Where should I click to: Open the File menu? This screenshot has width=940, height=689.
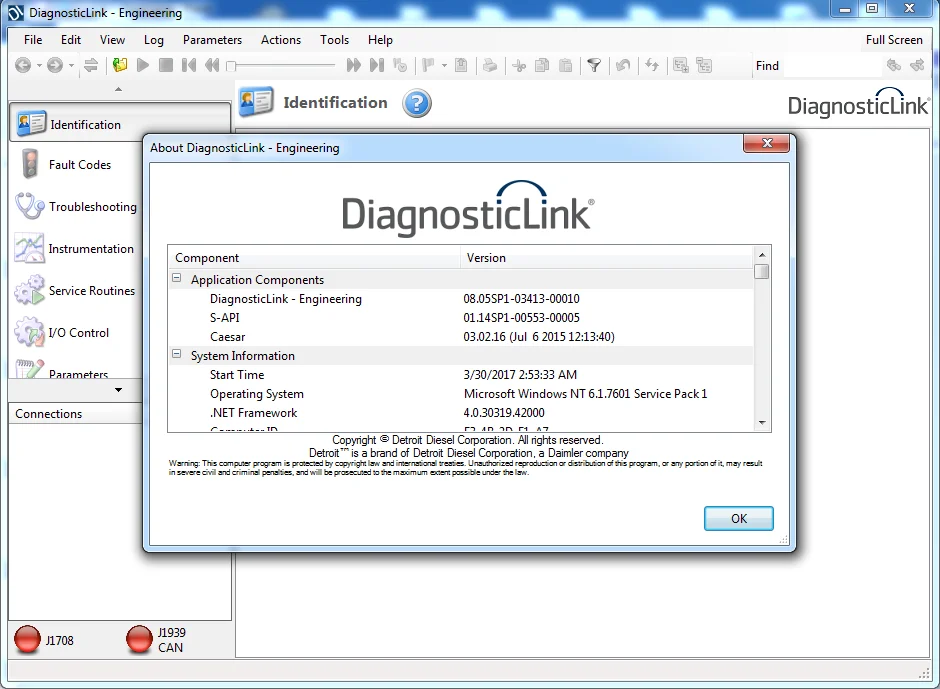tap(33, 40)
